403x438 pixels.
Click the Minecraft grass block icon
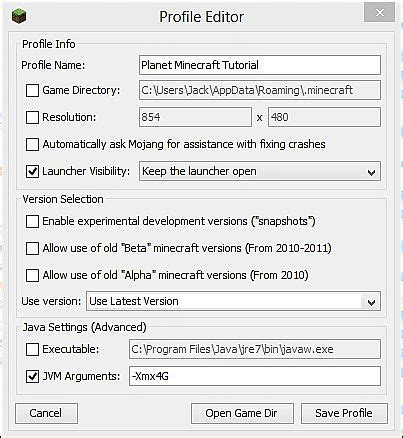click(x=19, y=16)
